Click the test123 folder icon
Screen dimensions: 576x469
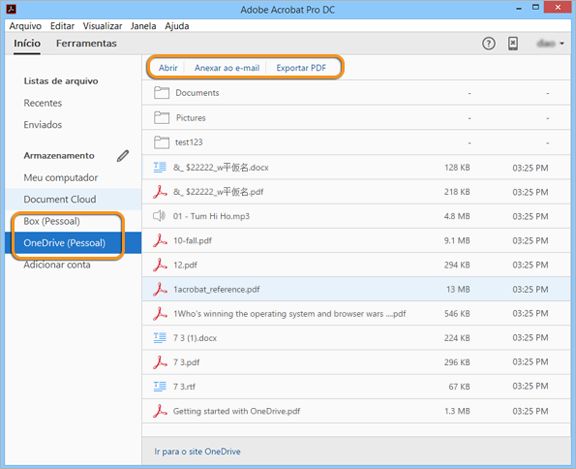(161, 142)
